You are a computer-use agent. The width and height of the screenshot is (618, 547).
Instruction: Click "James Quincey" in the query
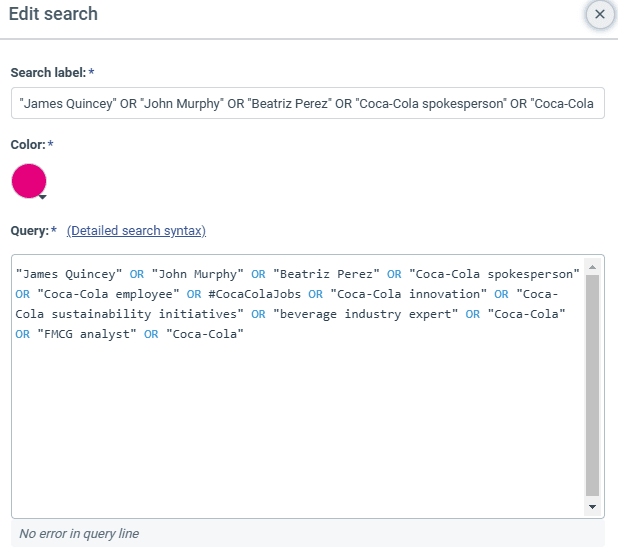[x=69, y=274]
